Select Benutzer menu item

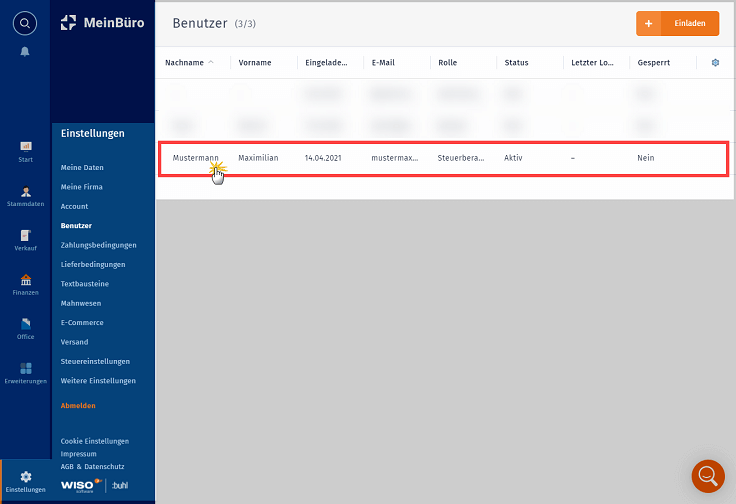click(76, 226)
